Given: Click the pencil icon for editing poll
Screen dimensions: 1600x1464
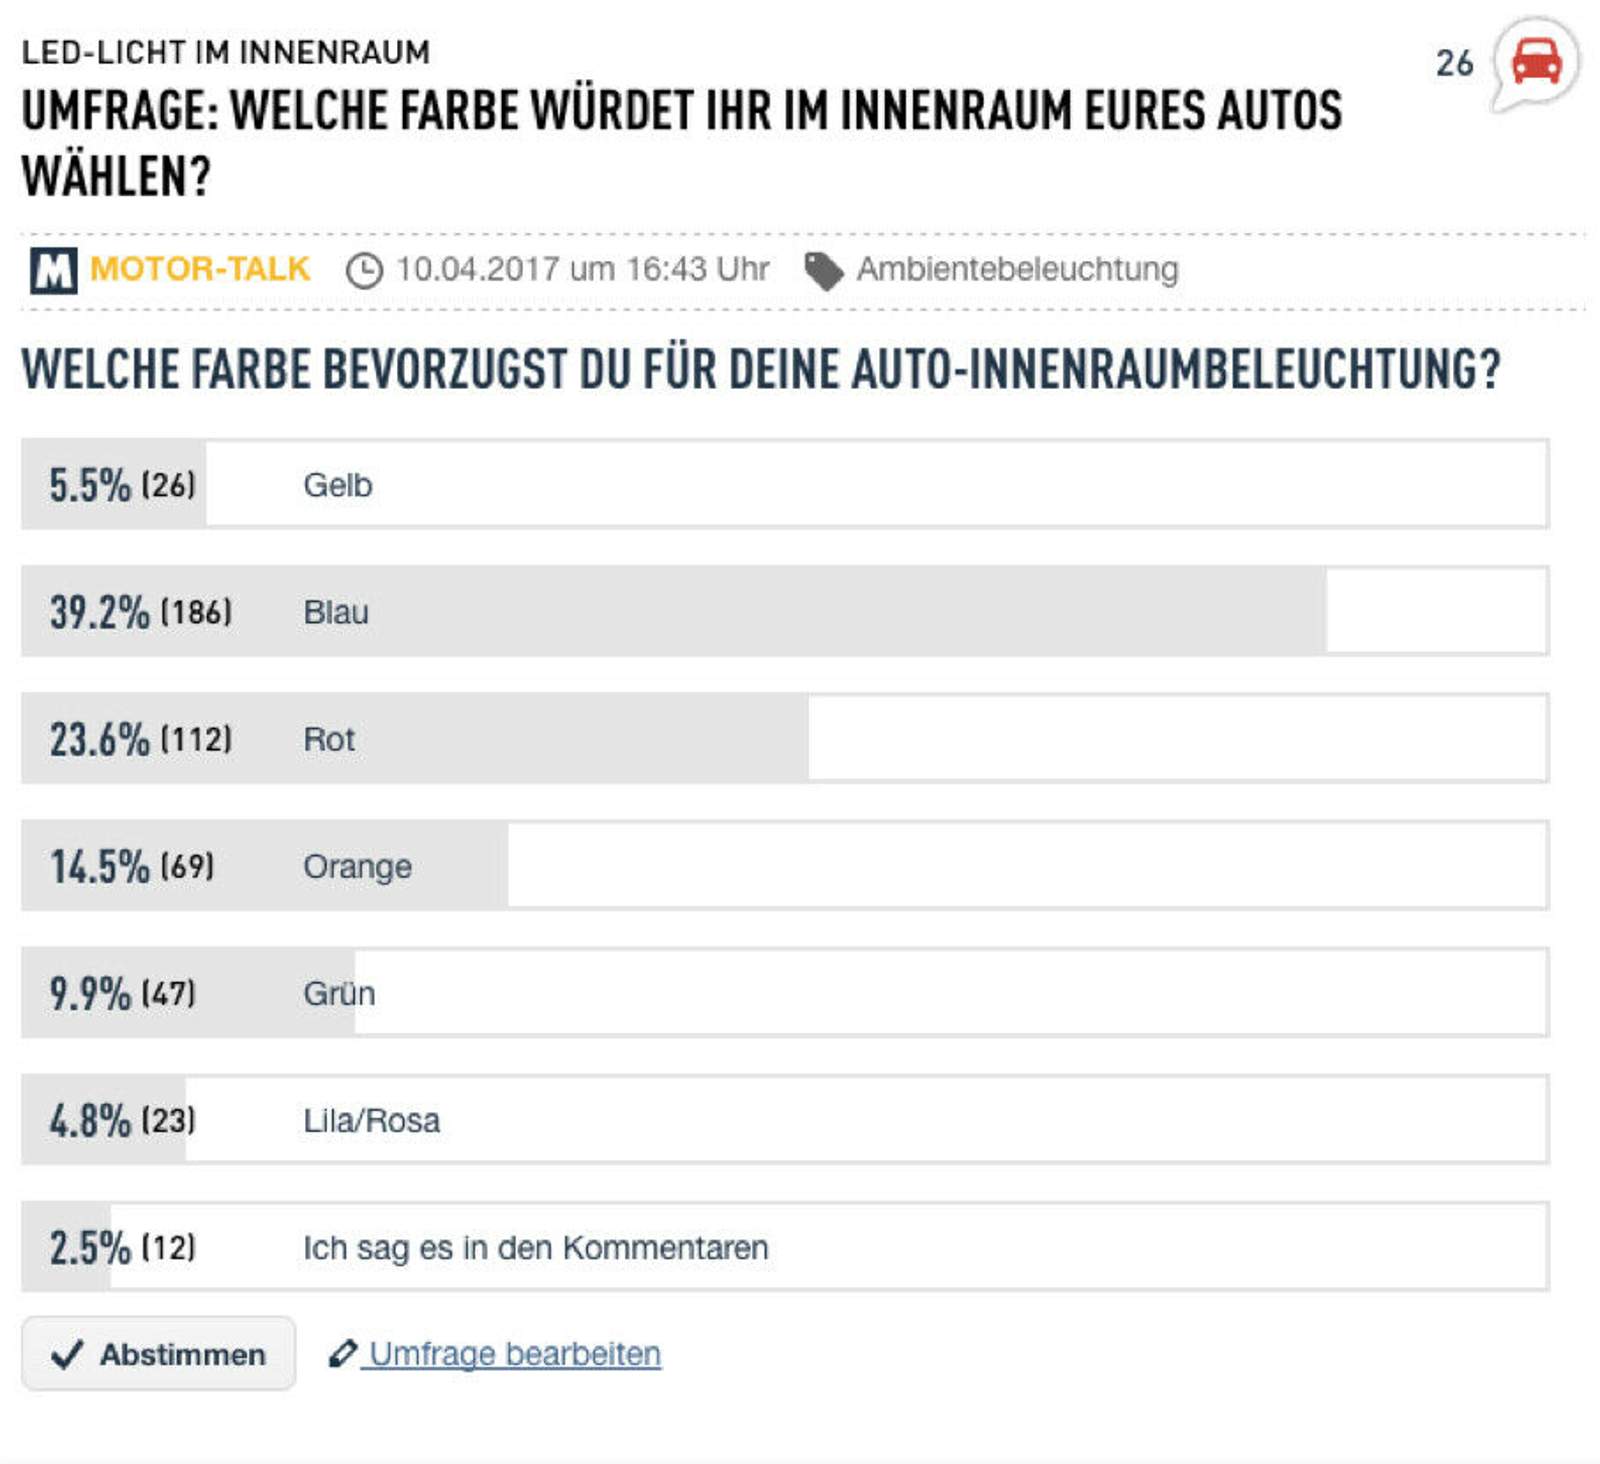Looking at the screenshot, I should 342,1354.
